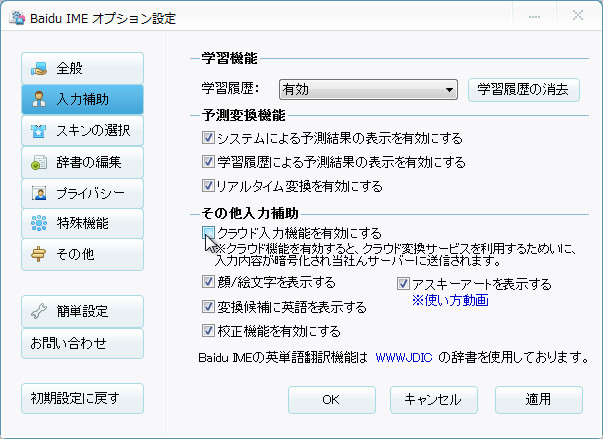Click the 適用 button

tap(538, 400)
